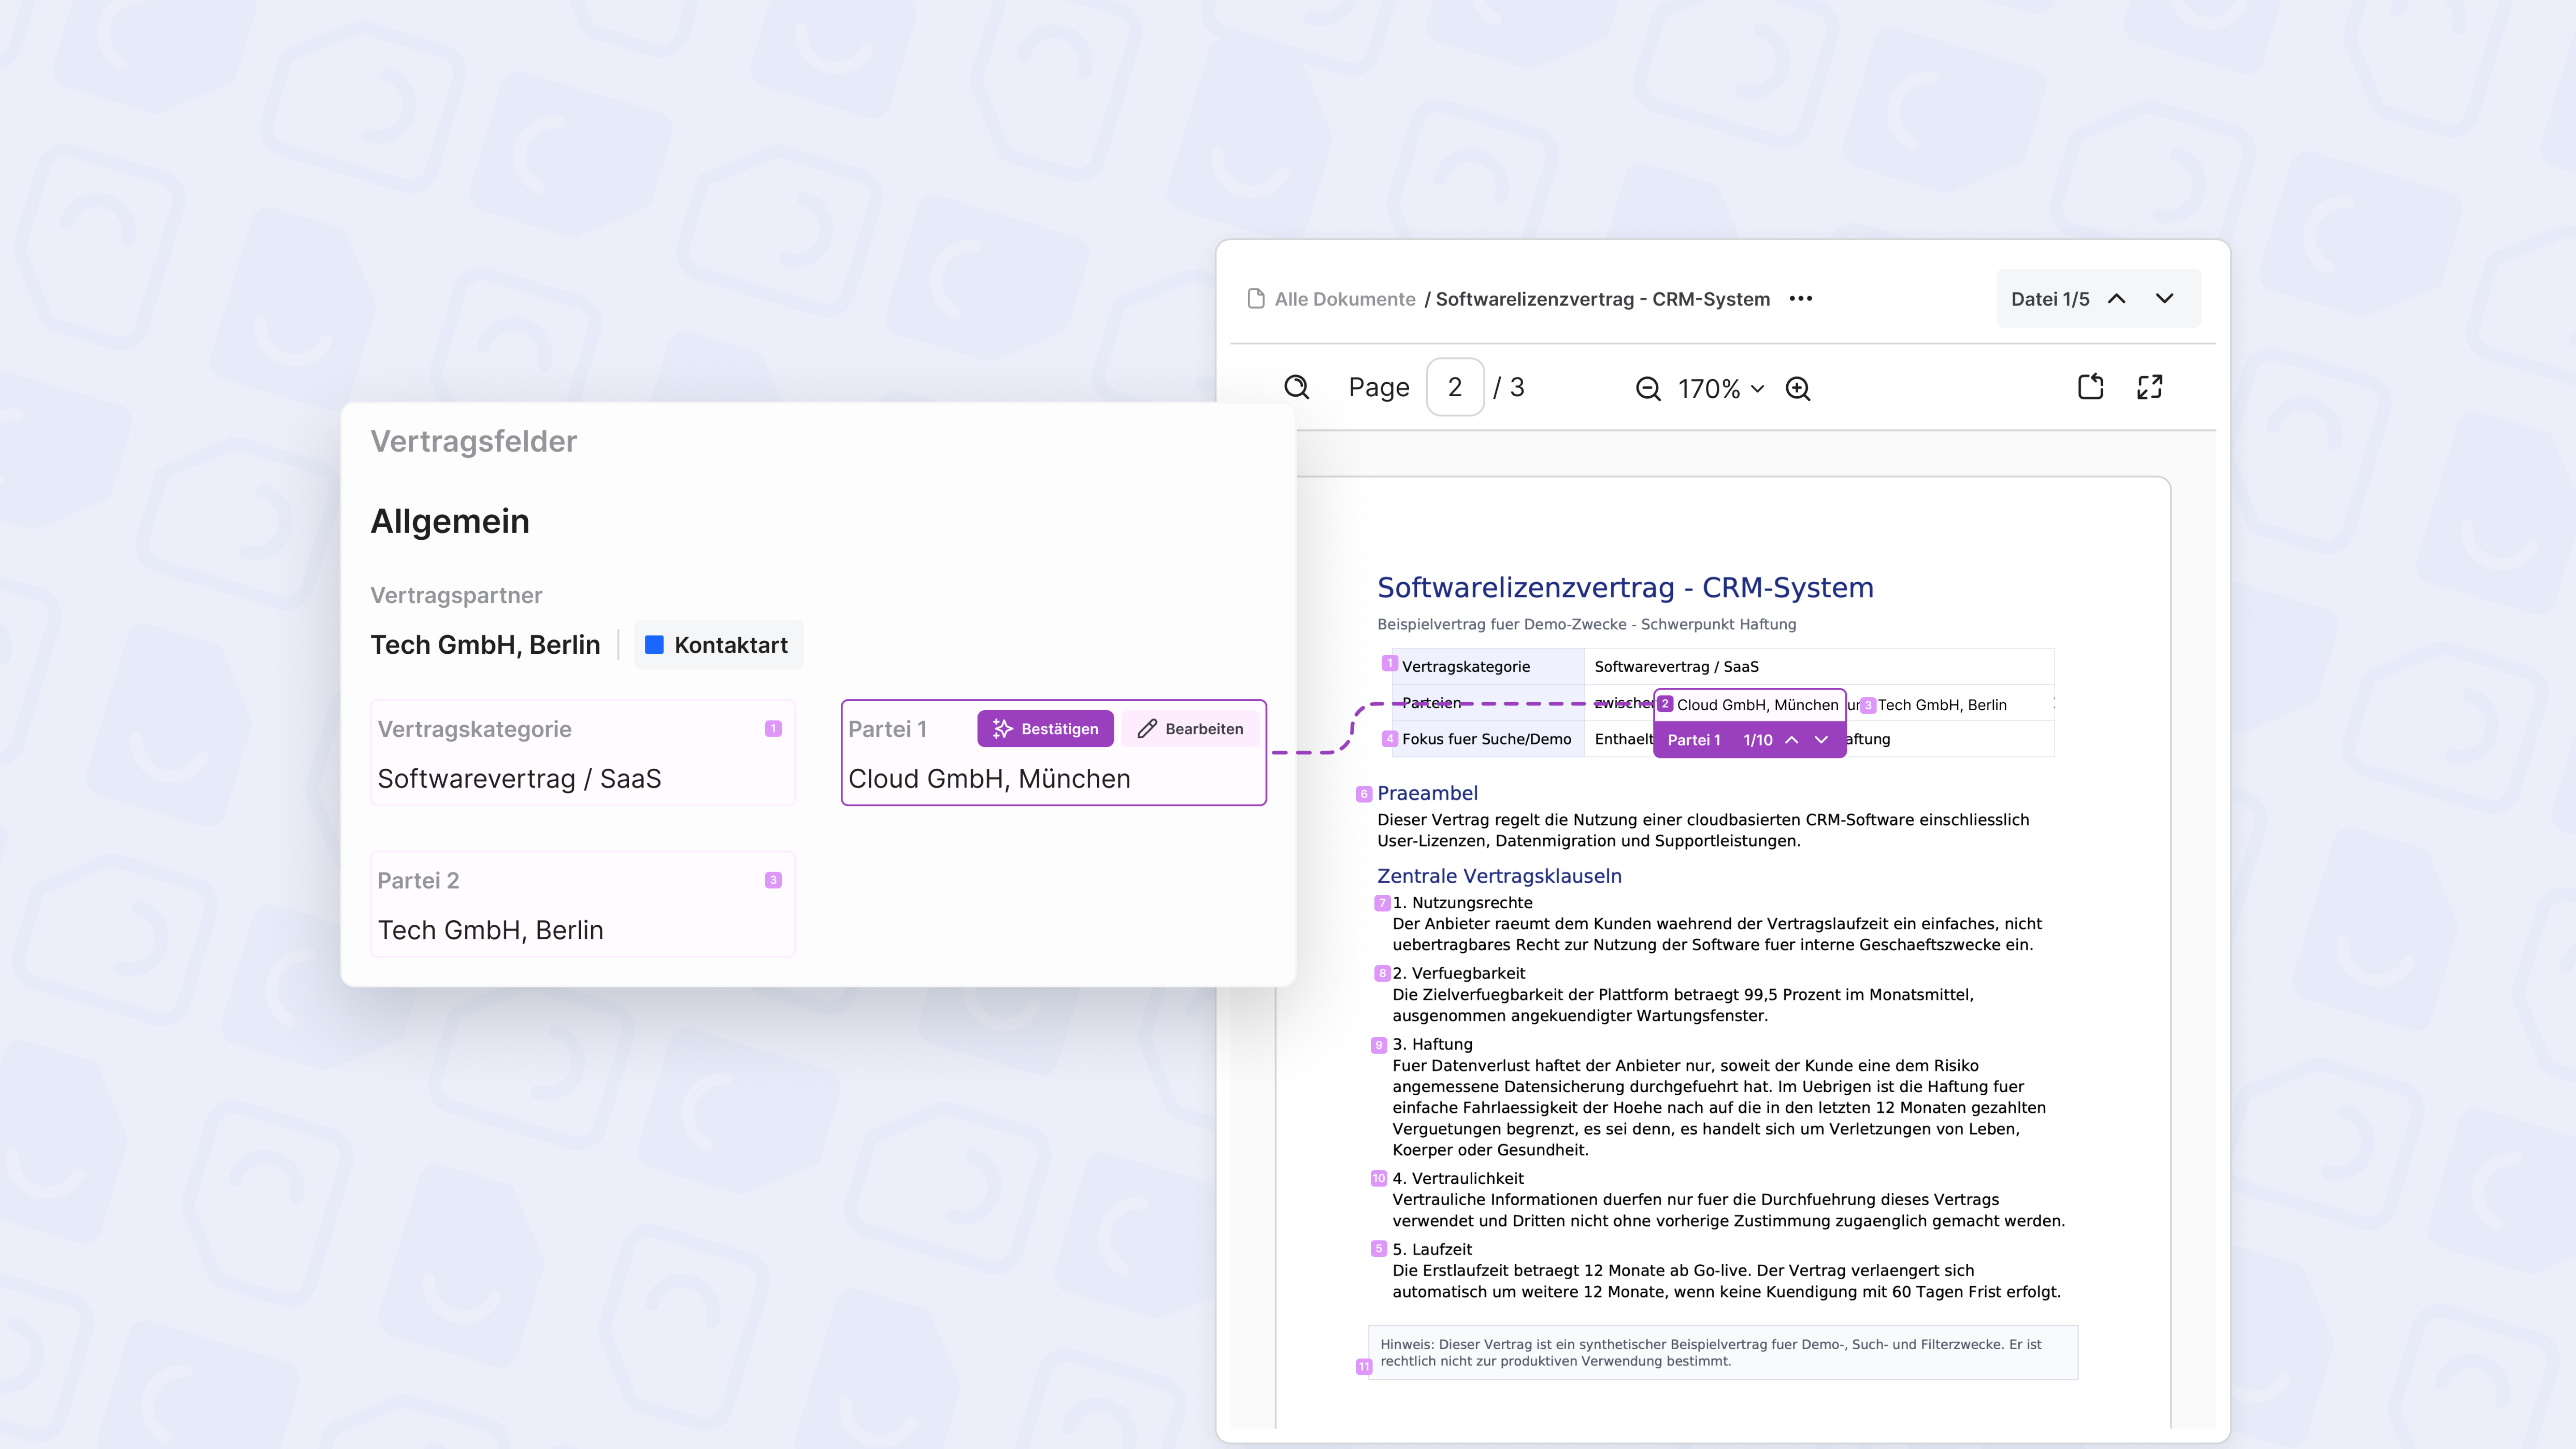Click the 4. Vertraulichkeit clause heading
This screenshot has width=2576, height=1449.
pyautogui.click(x=1458, y=1178)
